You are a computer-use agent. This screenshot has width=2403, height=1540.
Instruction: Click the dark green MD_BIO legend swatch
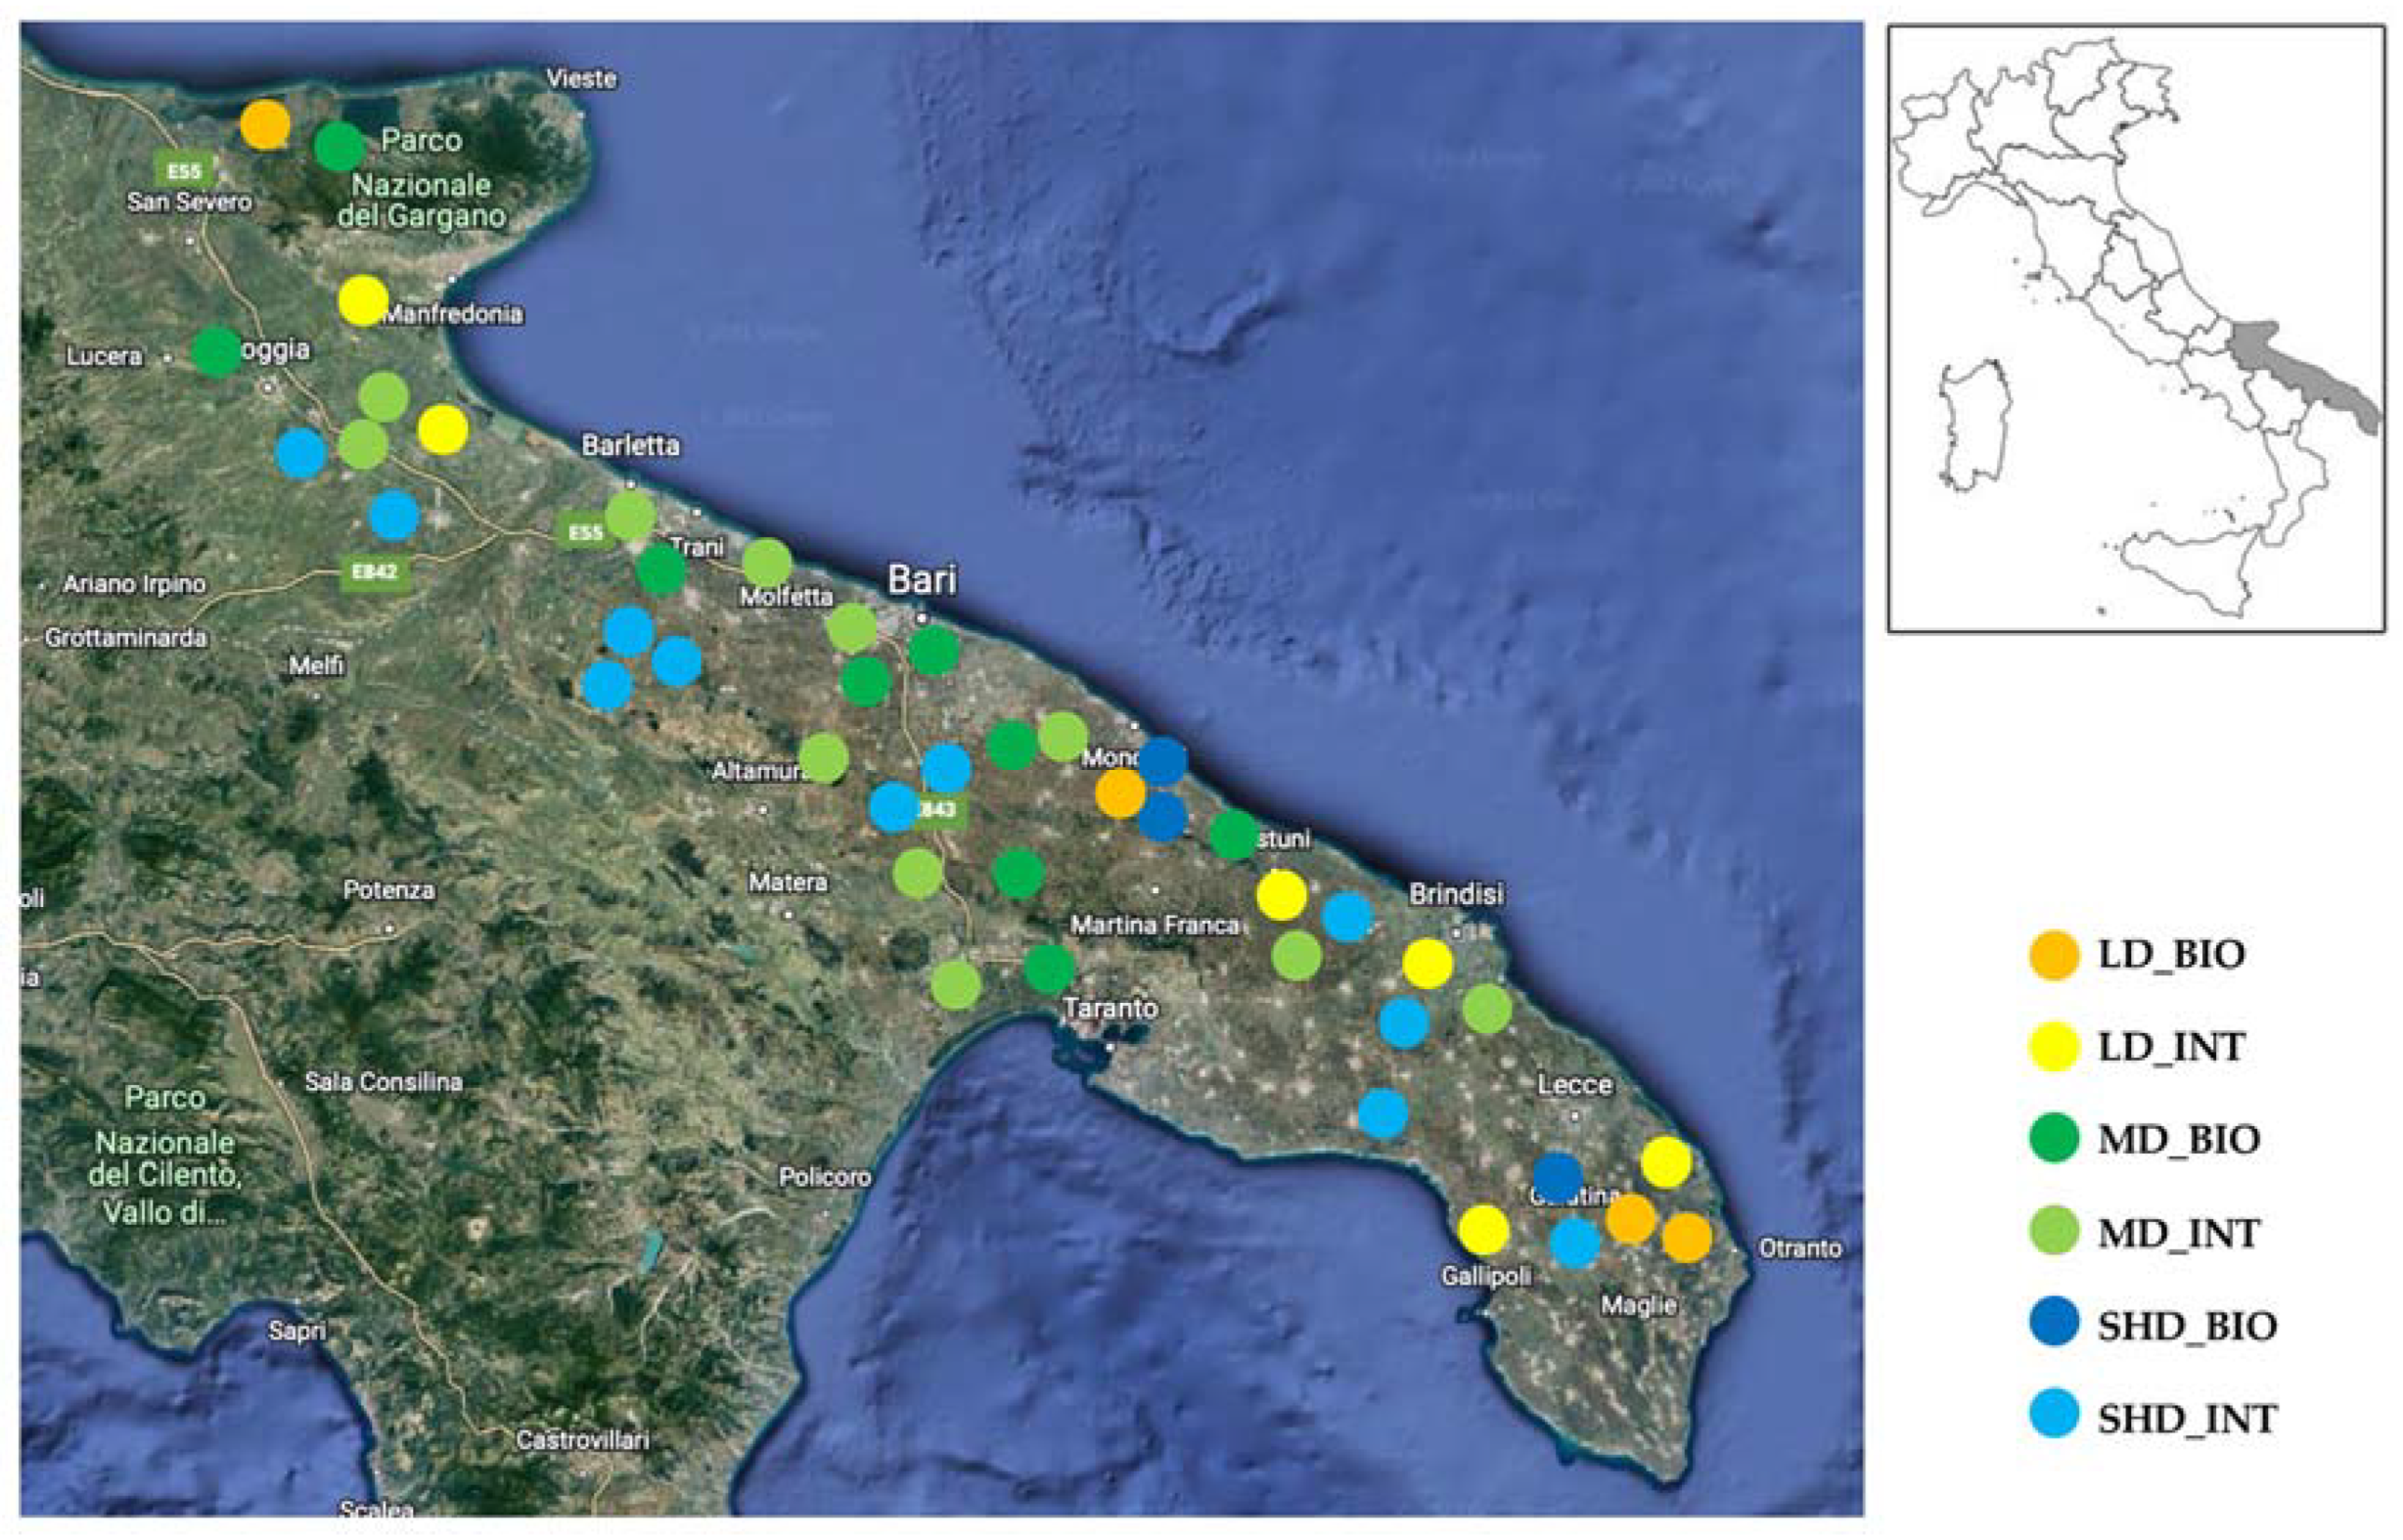click(2053, 1140)
